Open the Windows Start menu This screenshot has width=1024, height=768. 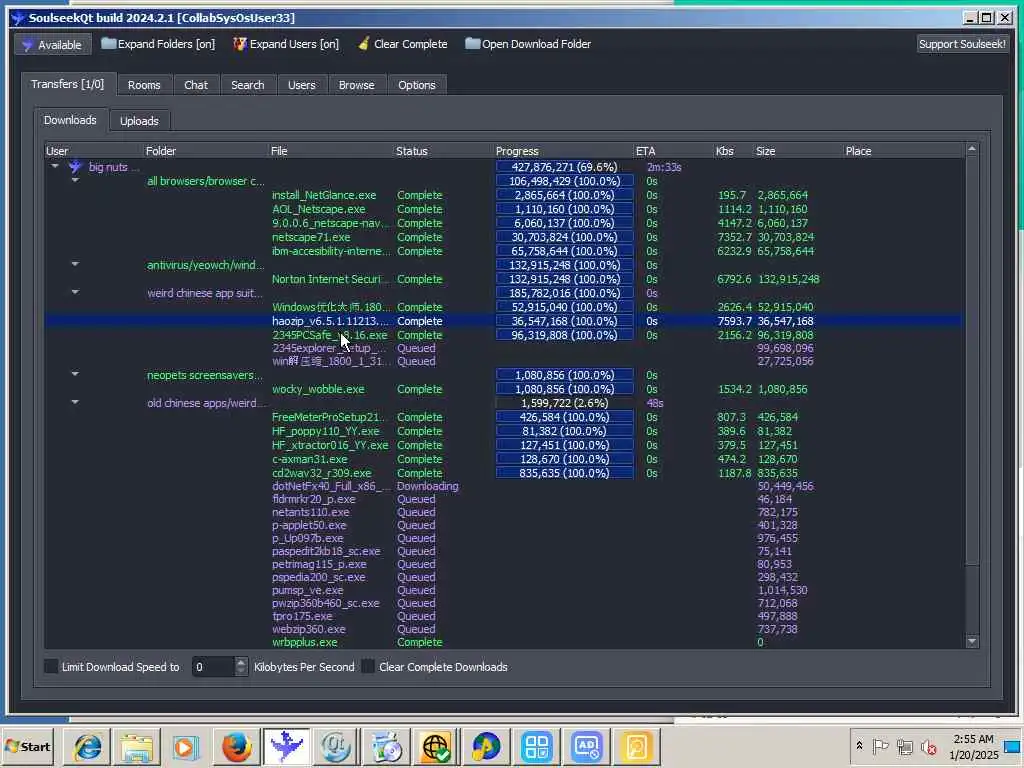click(x=28, y=746)
